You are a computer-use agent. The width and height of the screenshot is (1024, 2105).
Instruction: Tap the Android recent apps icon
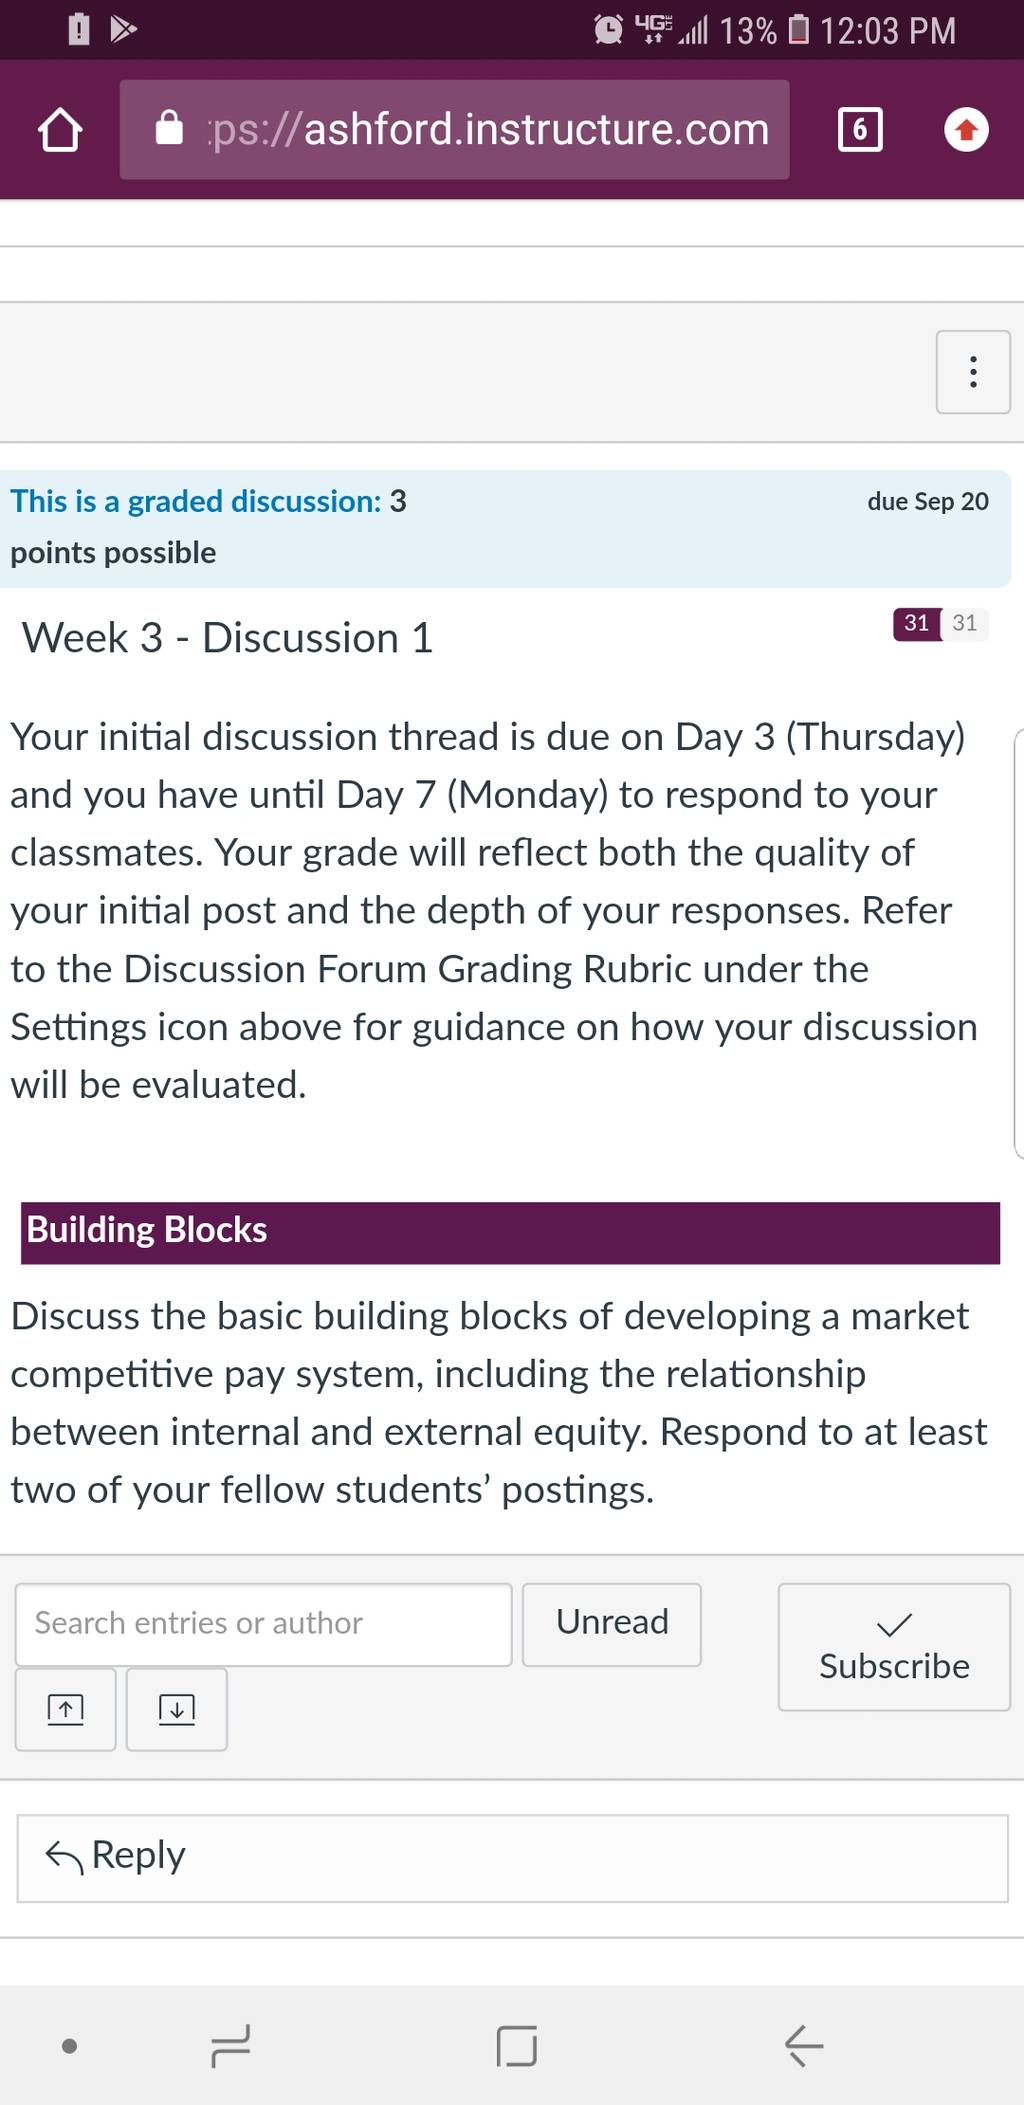coord(231,2045)
